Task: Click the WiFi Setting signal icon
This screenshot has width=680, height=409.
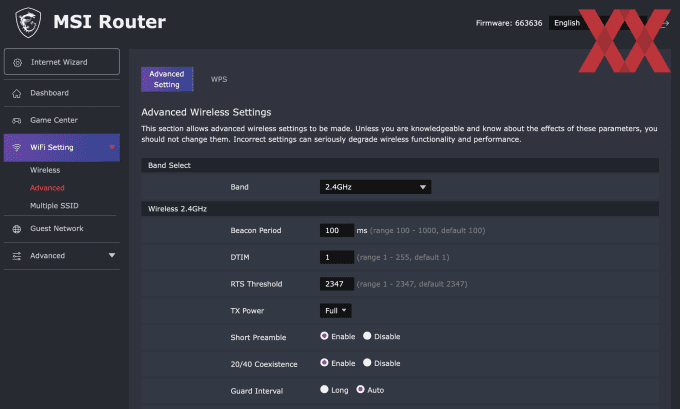Action: [x=16, y=147]
